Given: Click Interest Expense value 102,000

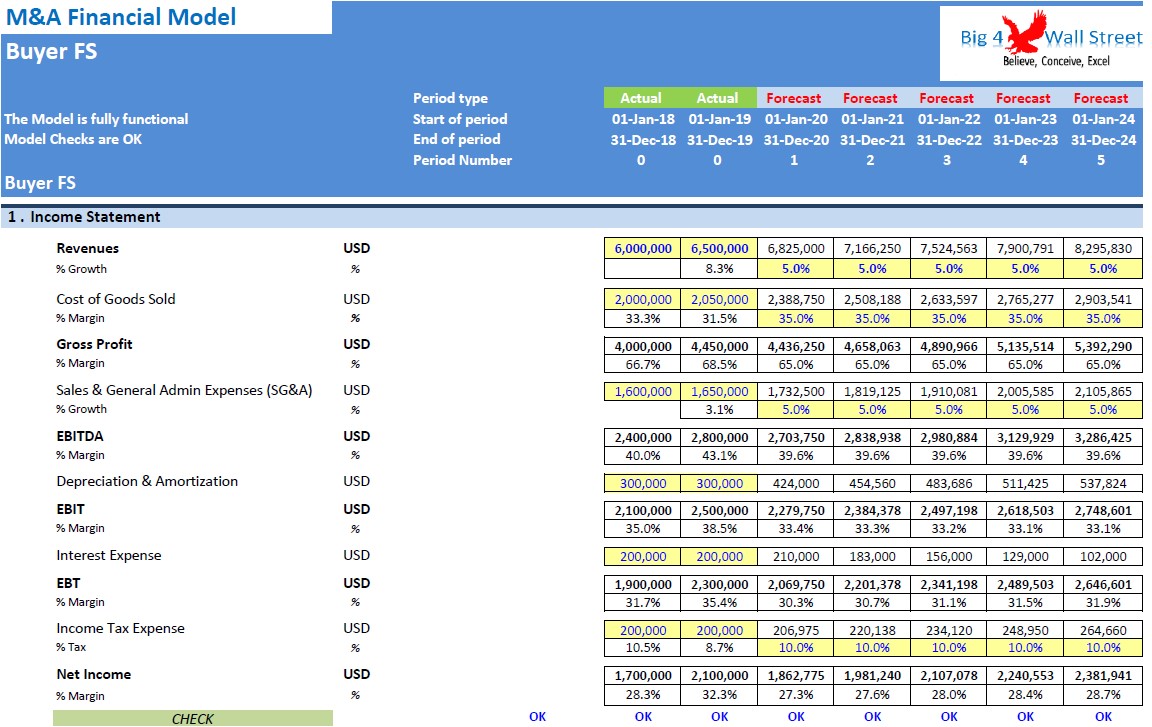Looking at the screenshot, I should click(1103, 557).
